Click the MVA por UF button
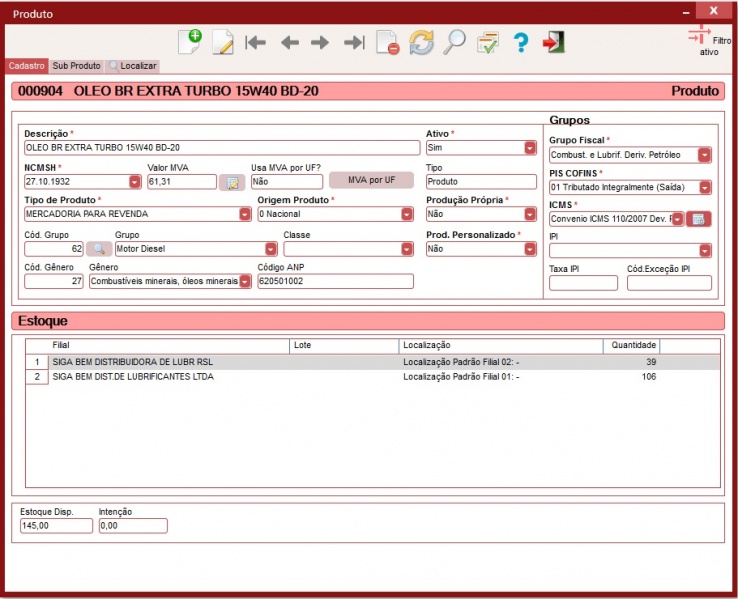 coord(371,180)
